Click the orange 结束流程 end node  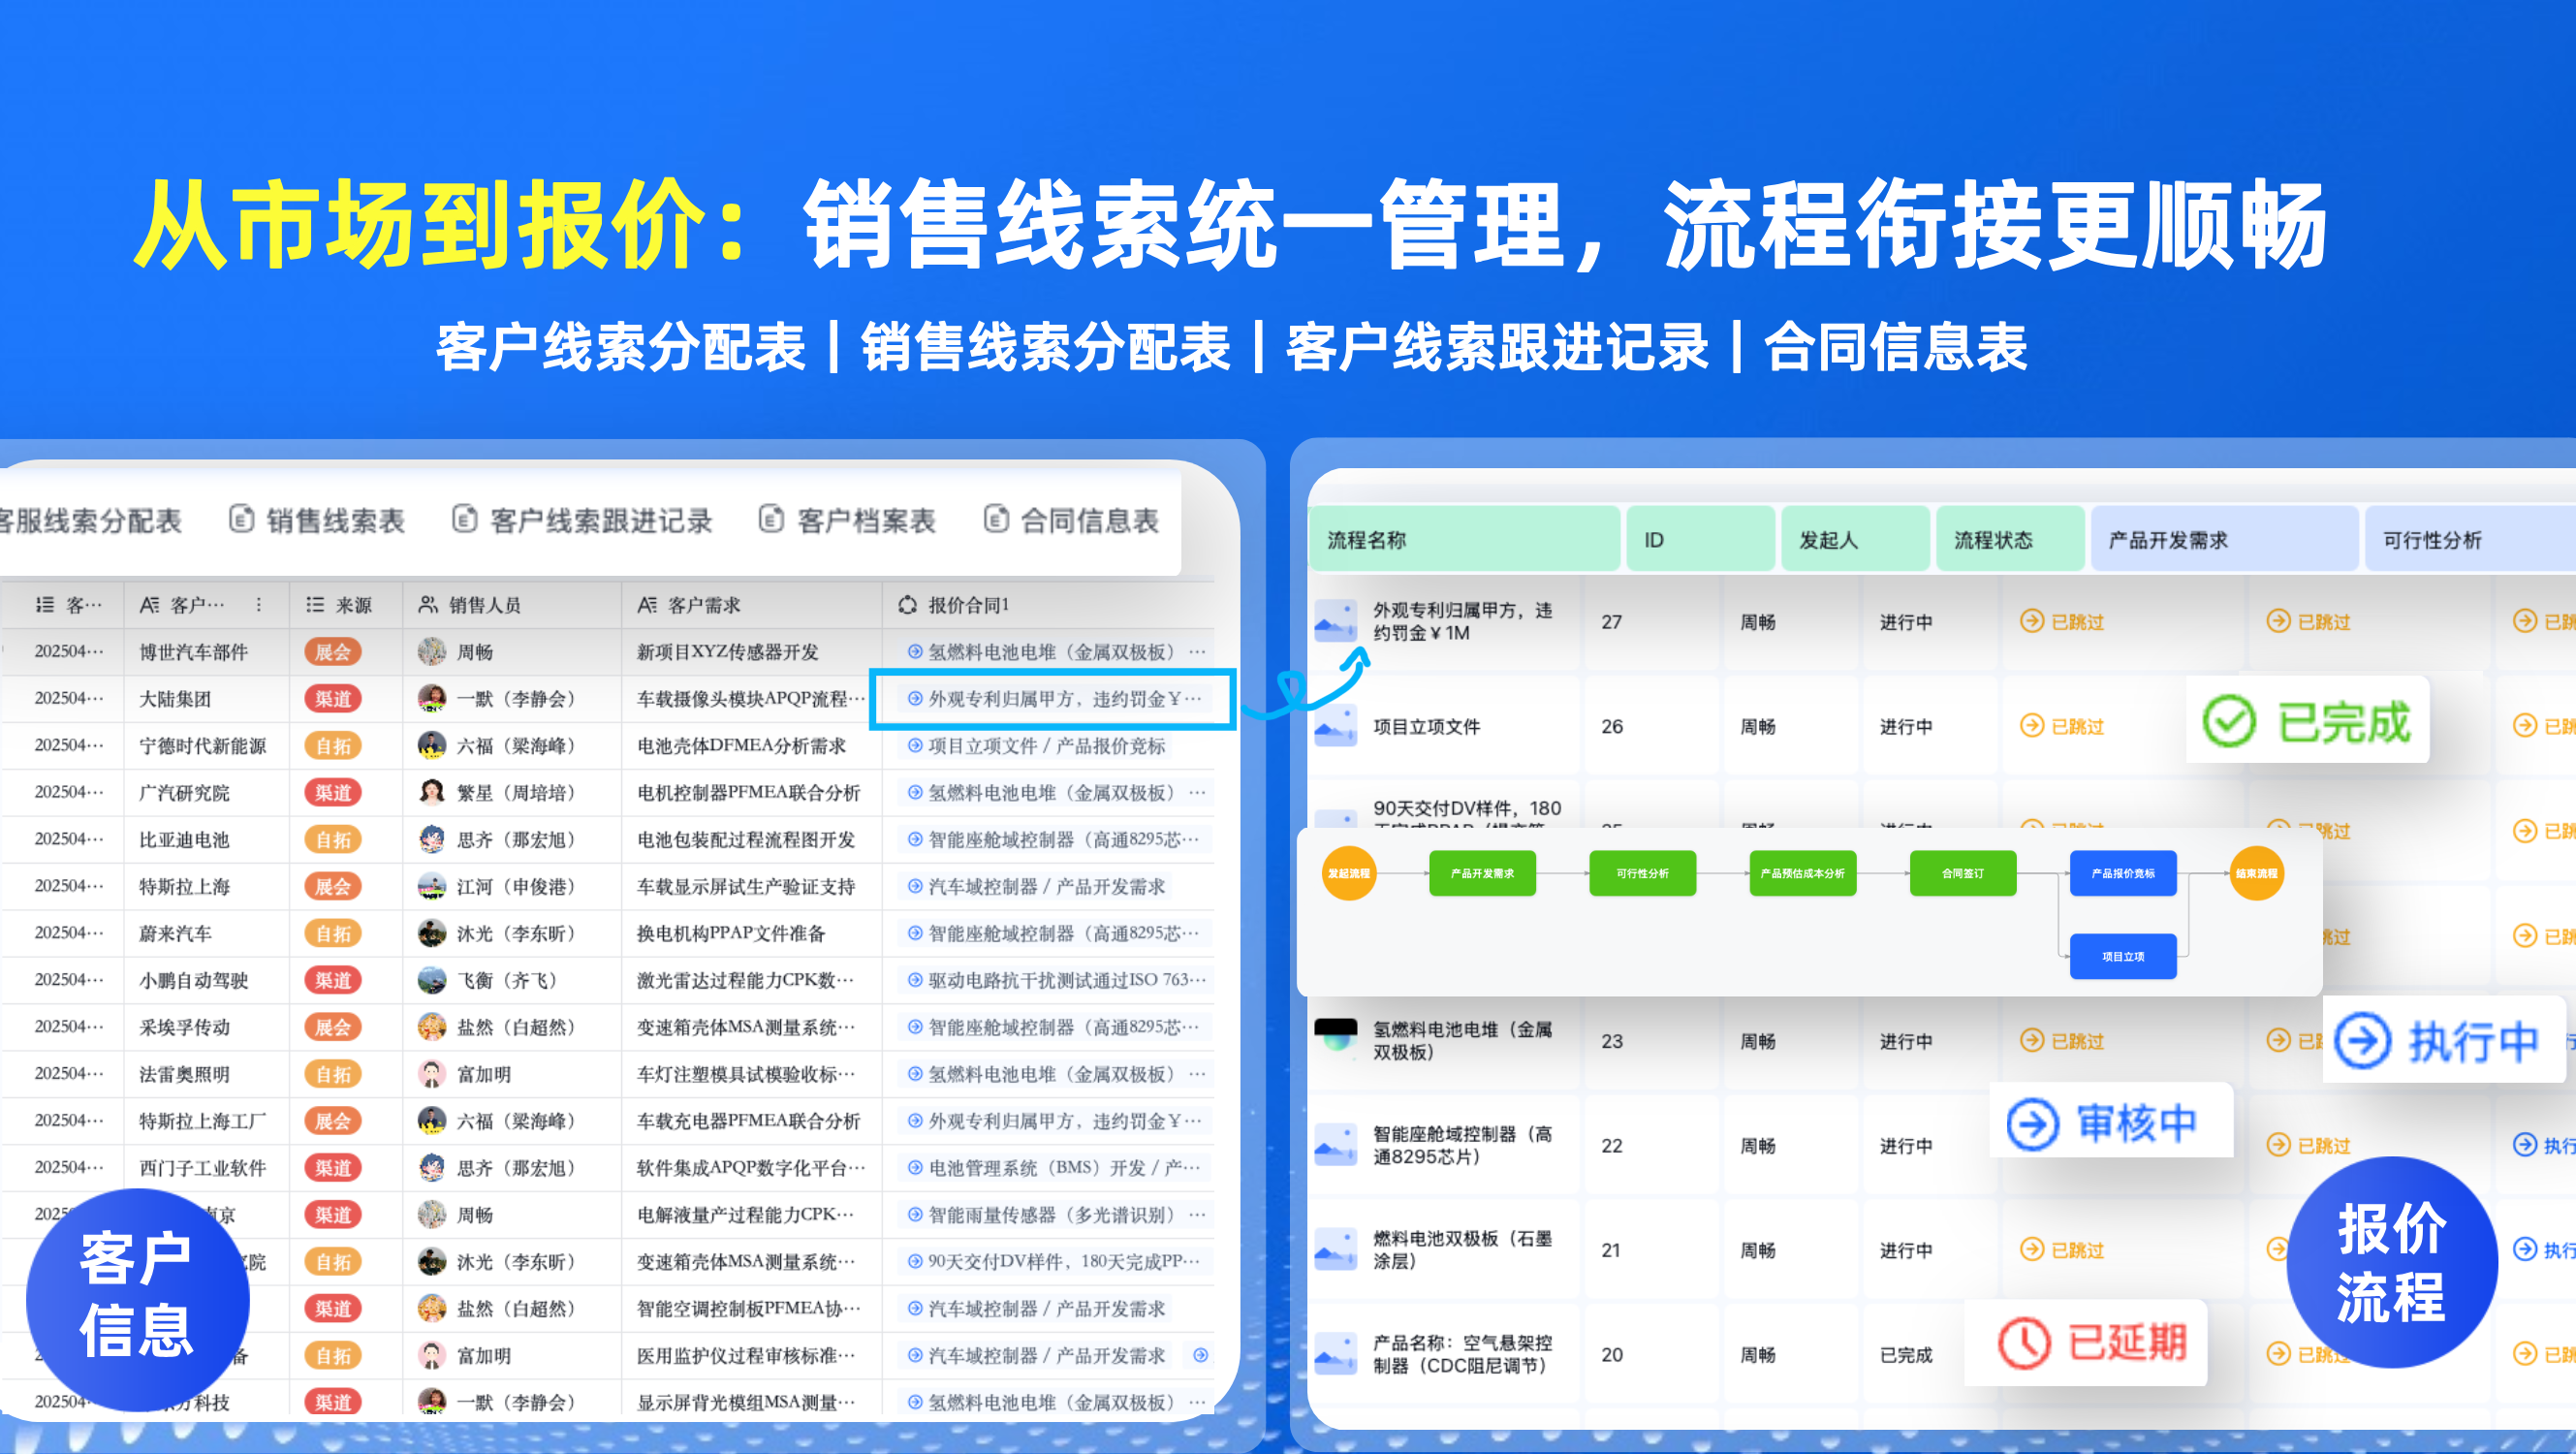[2256, 873]
